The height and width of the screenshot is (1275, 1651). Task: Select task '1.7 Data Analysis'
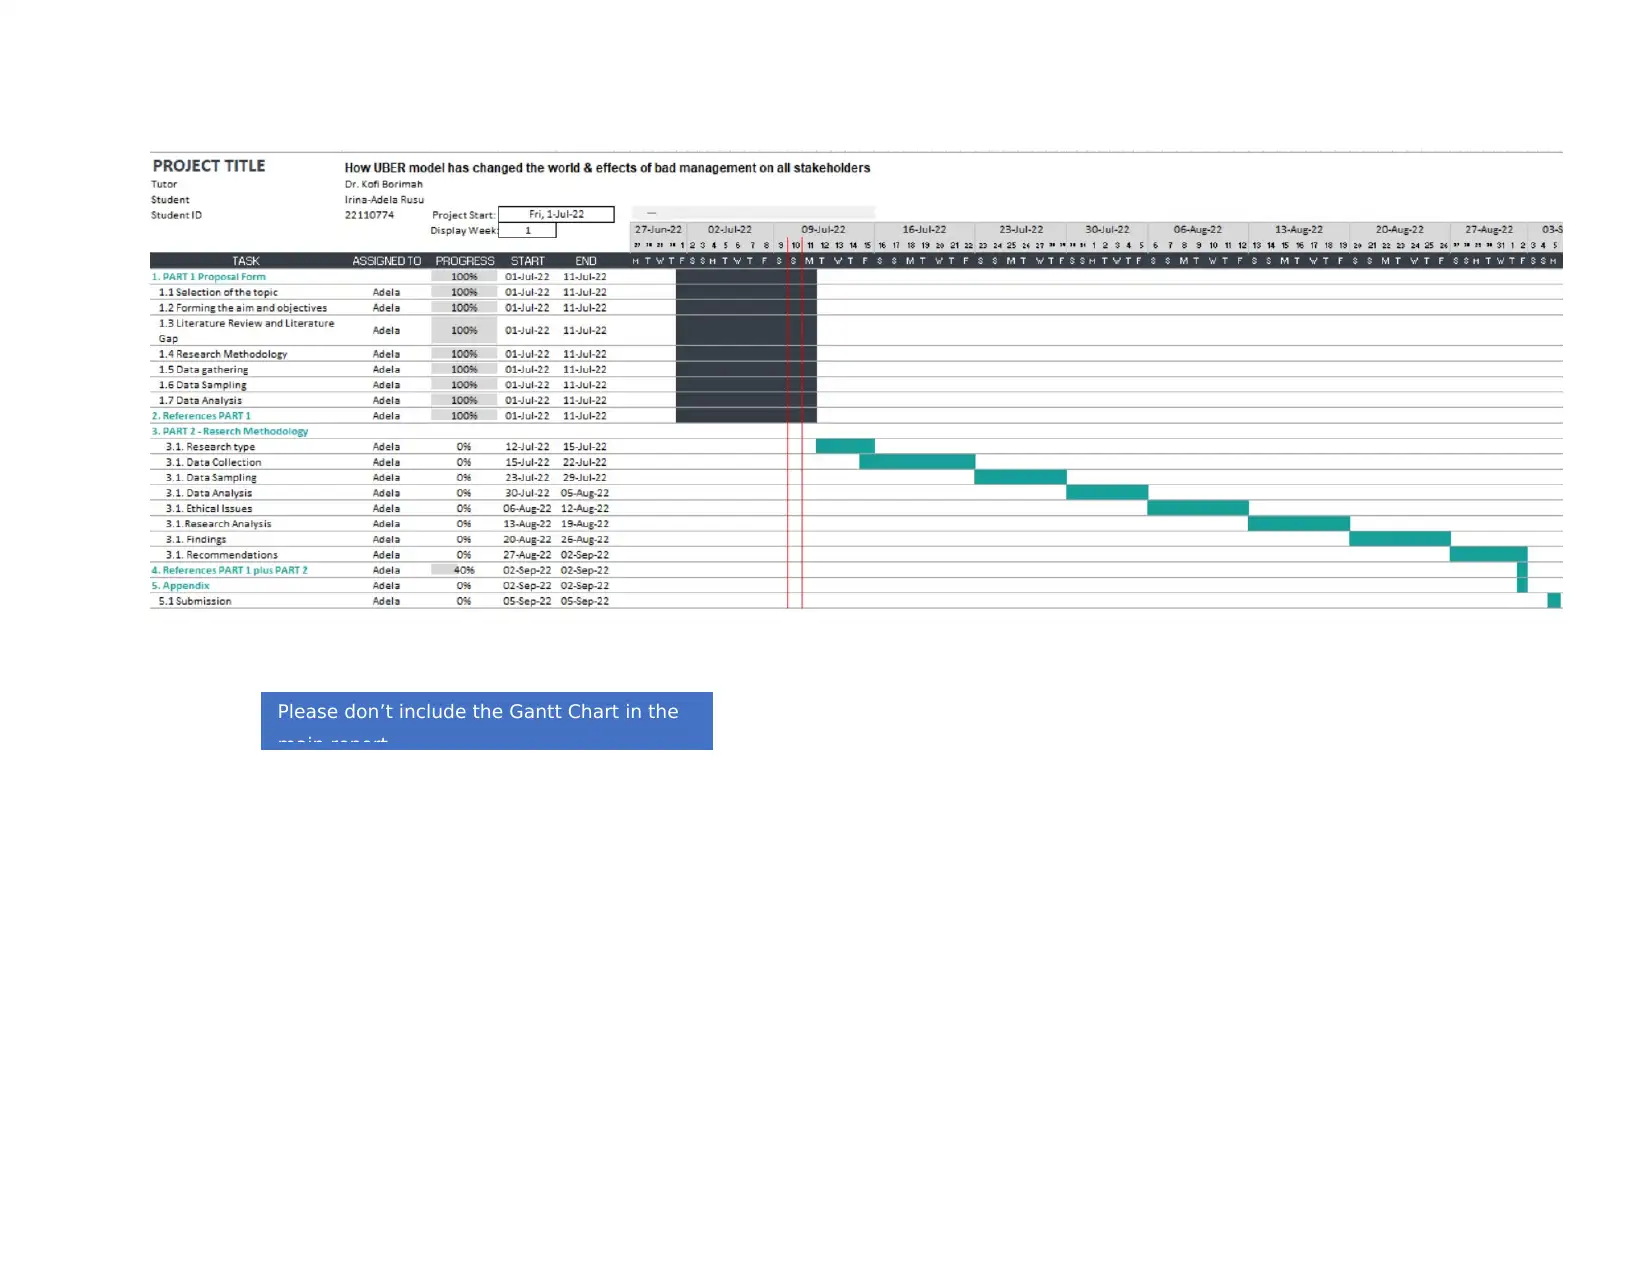[200, 401]
